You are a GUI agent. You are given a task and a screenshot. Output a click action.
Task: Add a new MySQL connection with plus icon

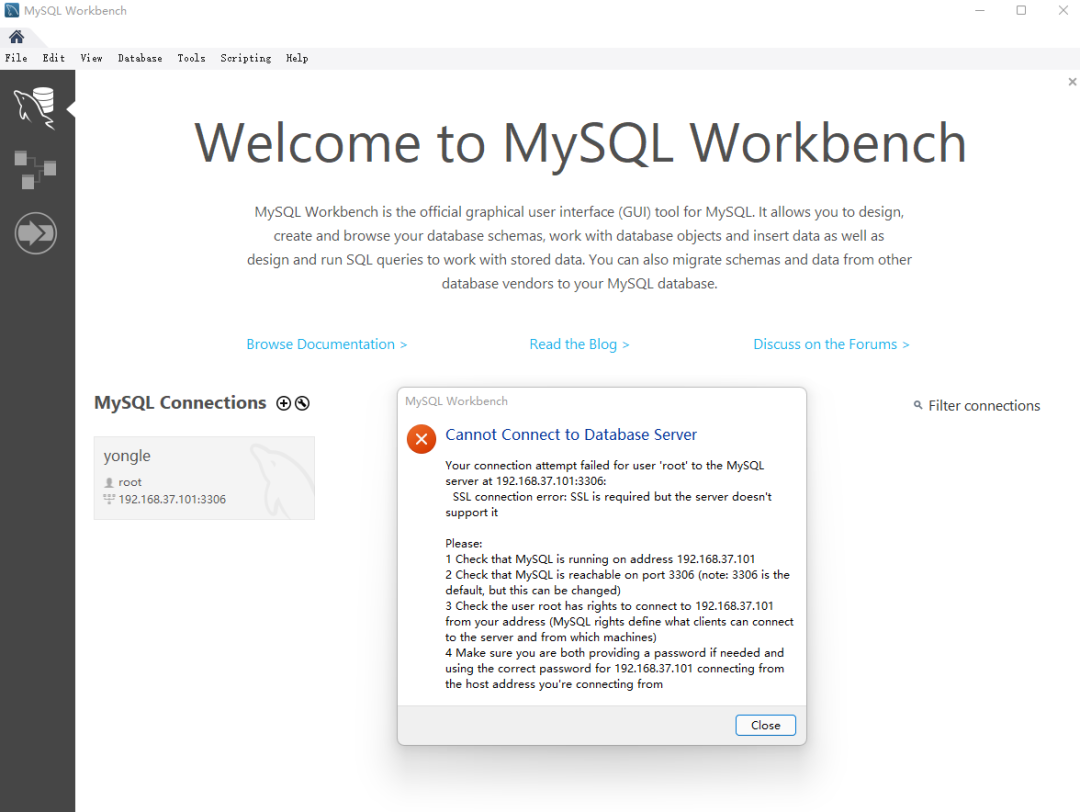click(x=283, y=404)
